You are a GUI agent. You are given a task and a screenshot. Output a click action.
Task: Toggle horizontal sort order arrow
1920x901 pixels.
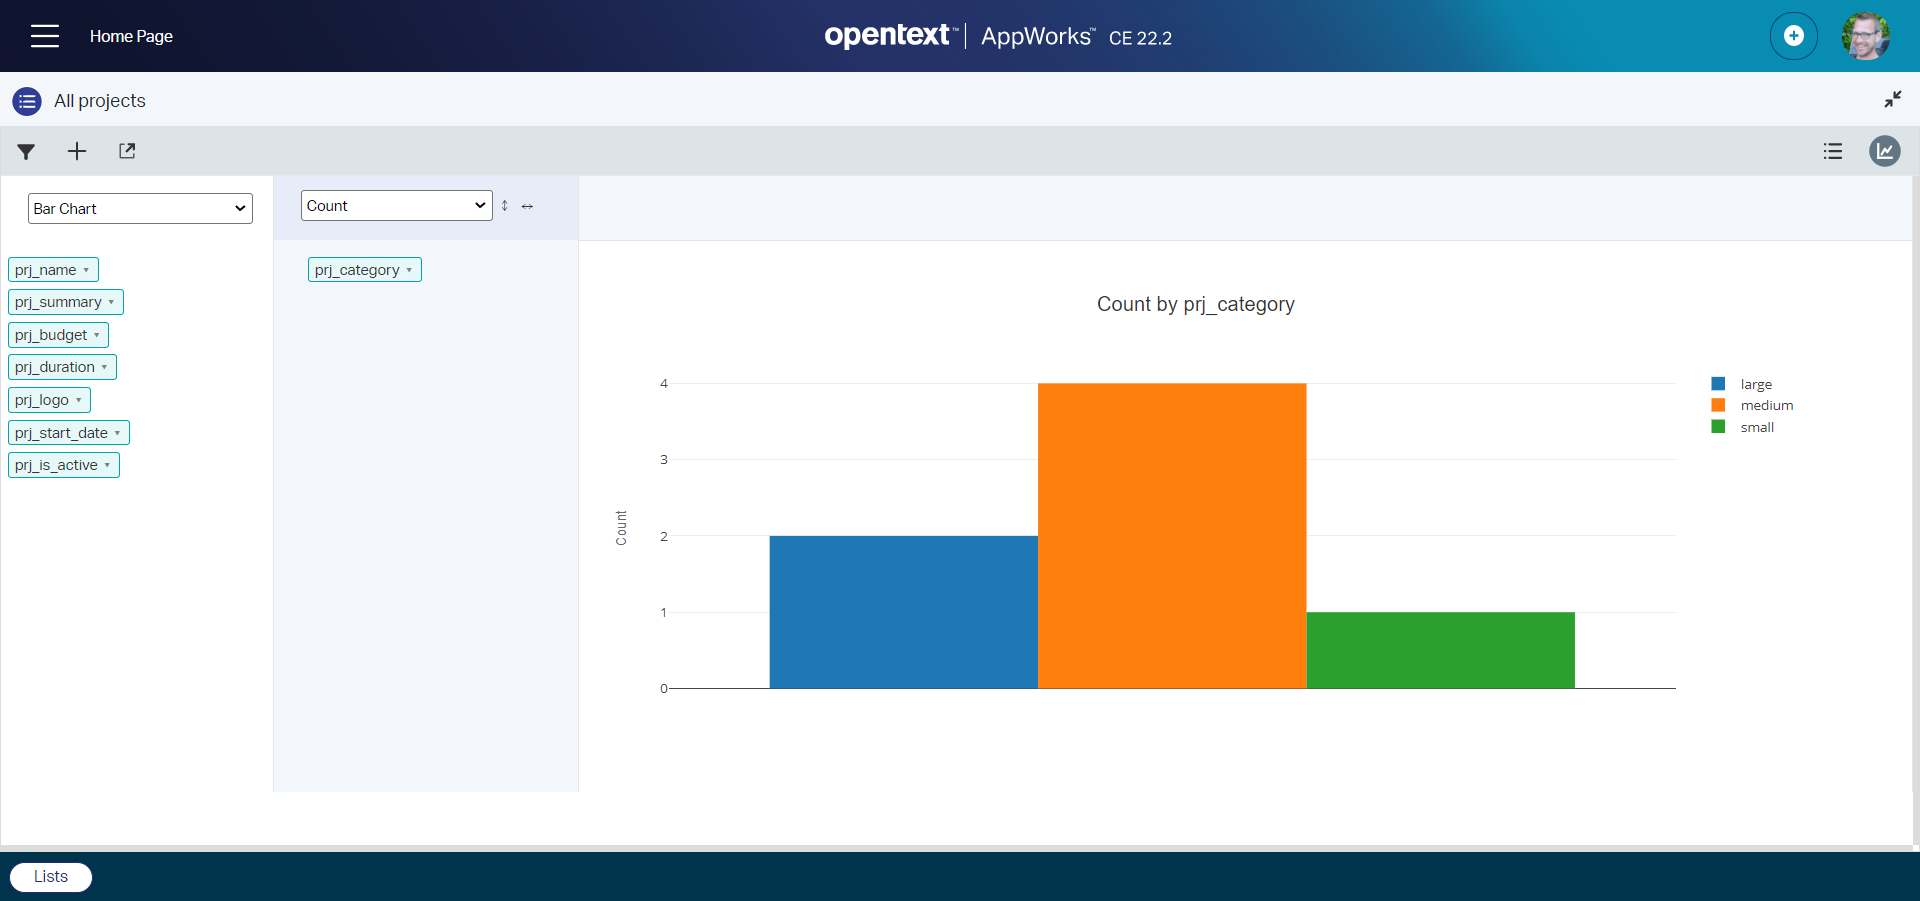tap(527, 206)
